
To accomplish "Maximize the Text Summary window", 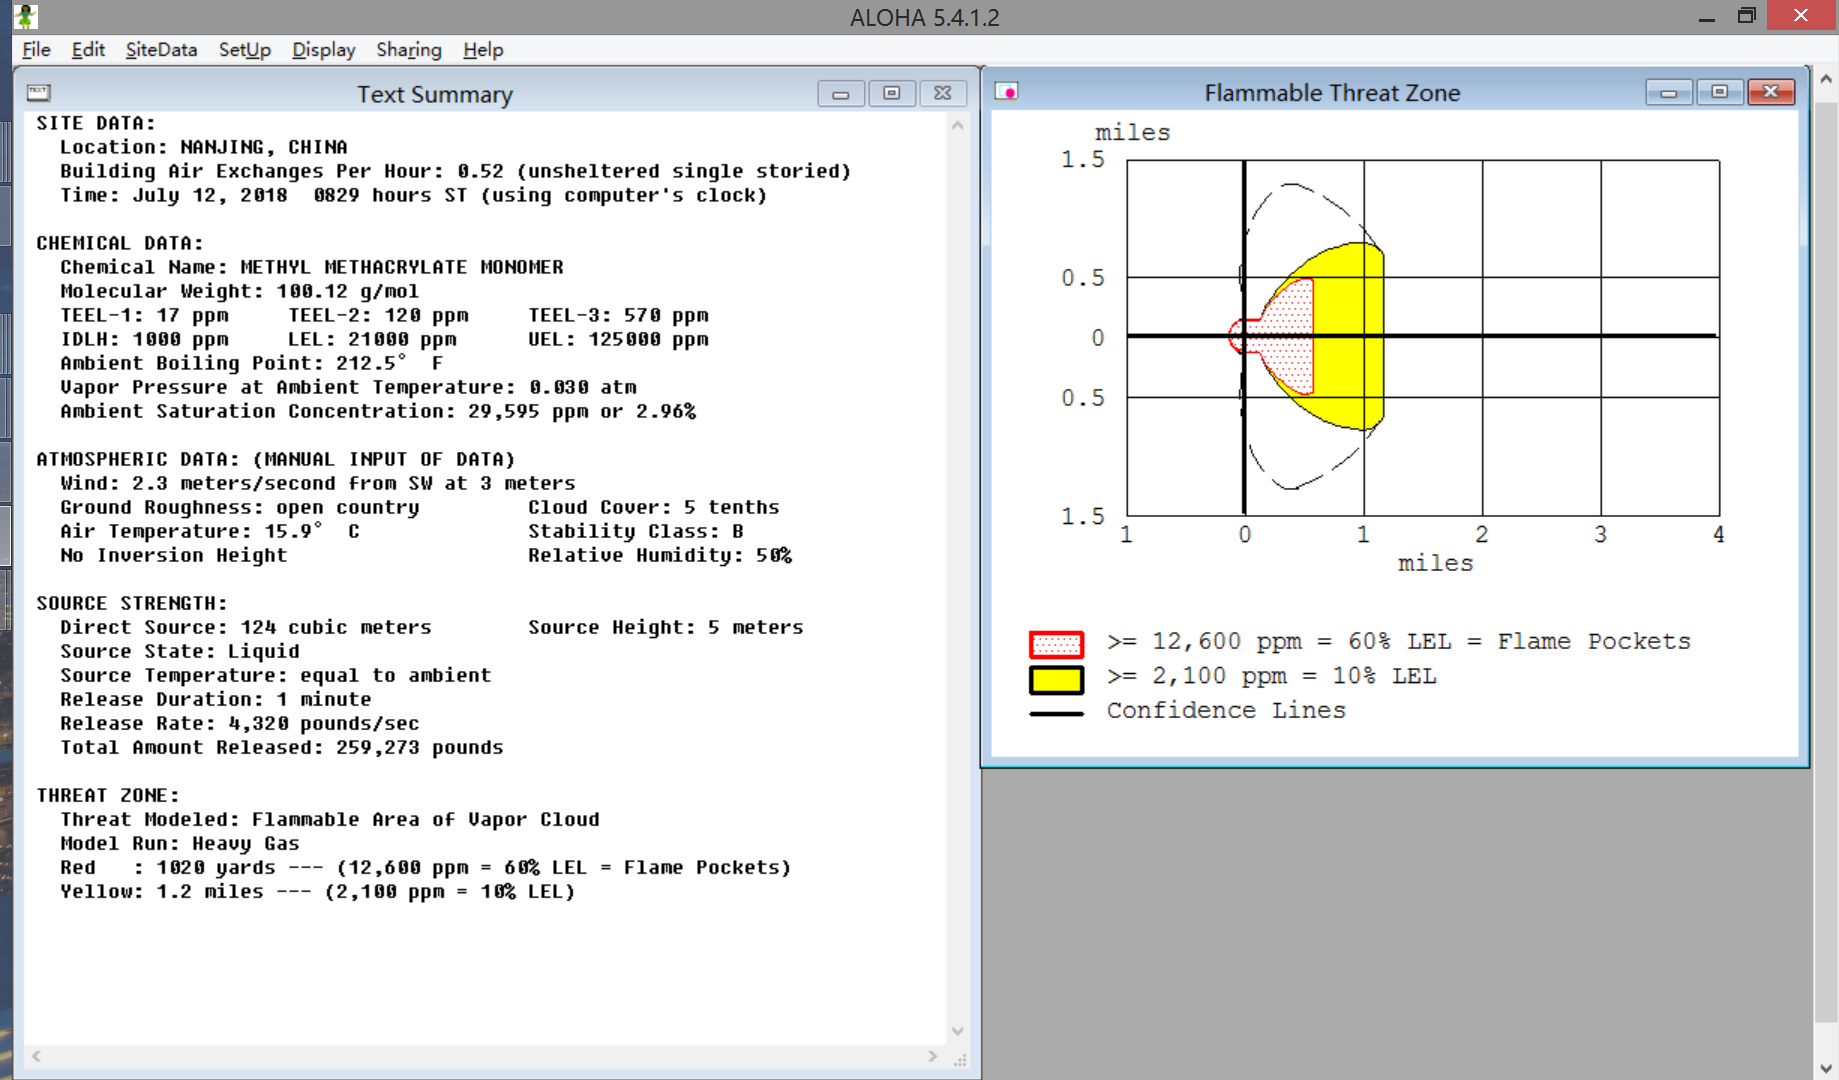I will click(x=892, y=93).
